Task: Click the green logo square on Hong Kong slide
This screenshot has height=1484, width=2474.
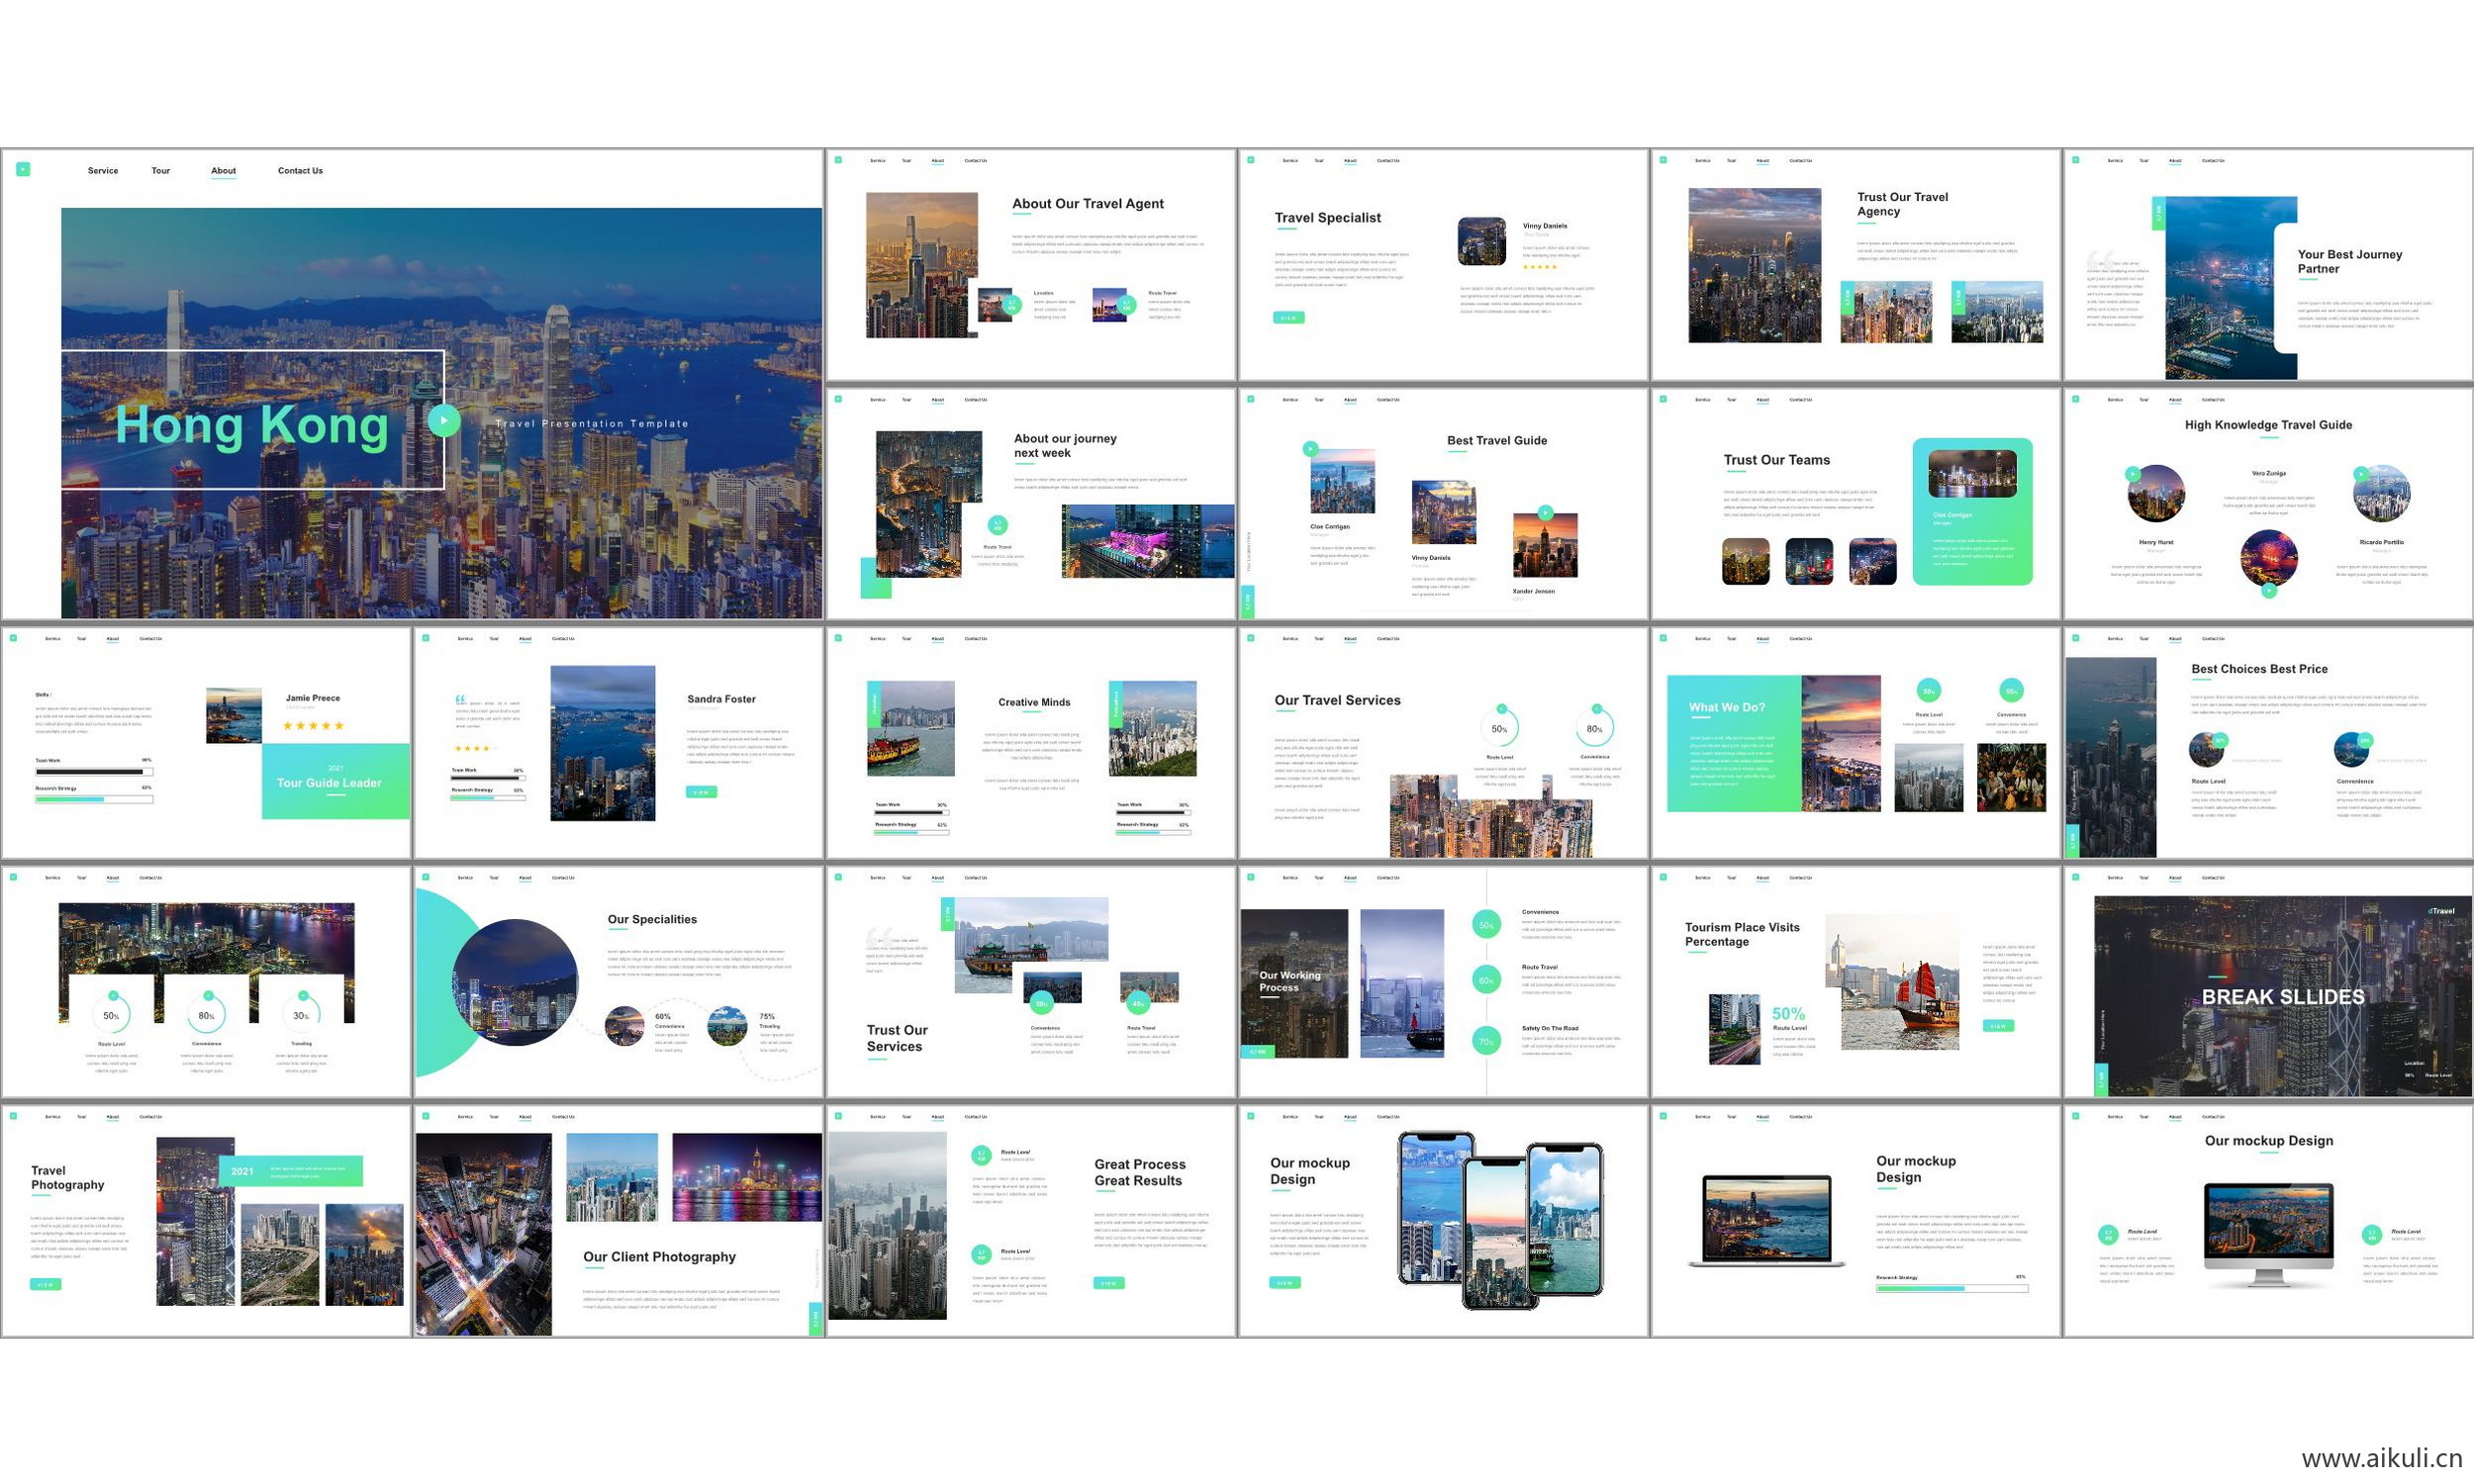Action: 23,170
